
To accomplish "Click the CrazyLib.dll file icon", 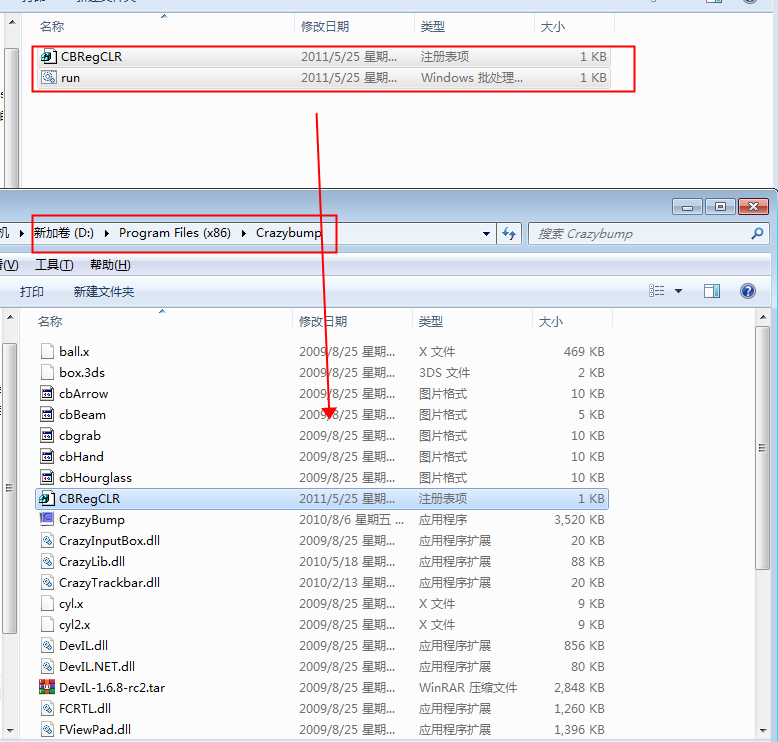I will coord(47,561).
